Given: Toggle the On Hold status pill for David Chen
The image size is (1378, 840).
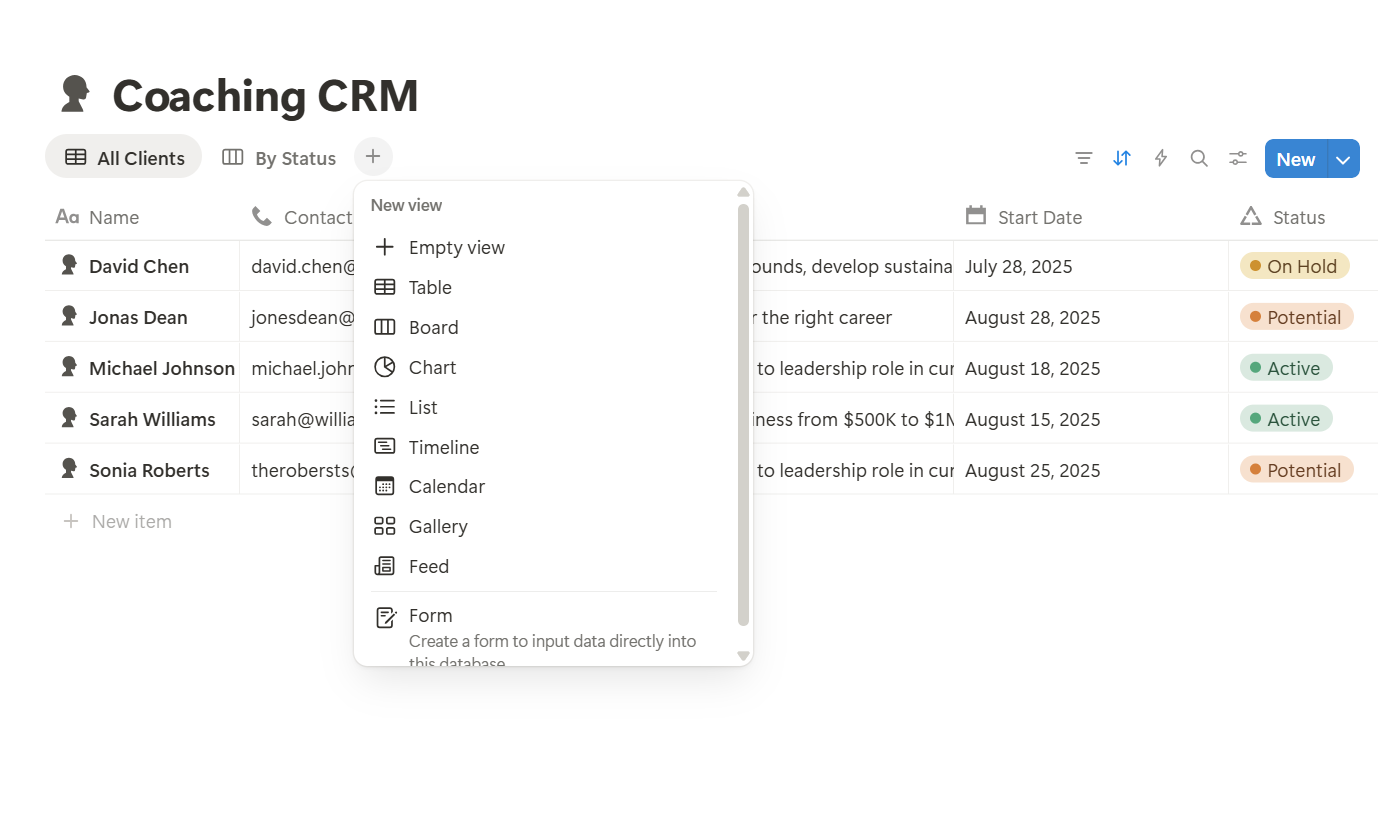Looking at the screenshot, I should pos(1294,266).
